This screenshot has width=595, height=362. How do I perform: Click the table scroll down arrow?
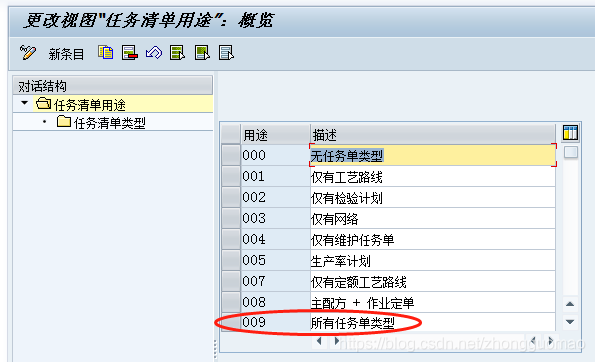pos(570,322)
